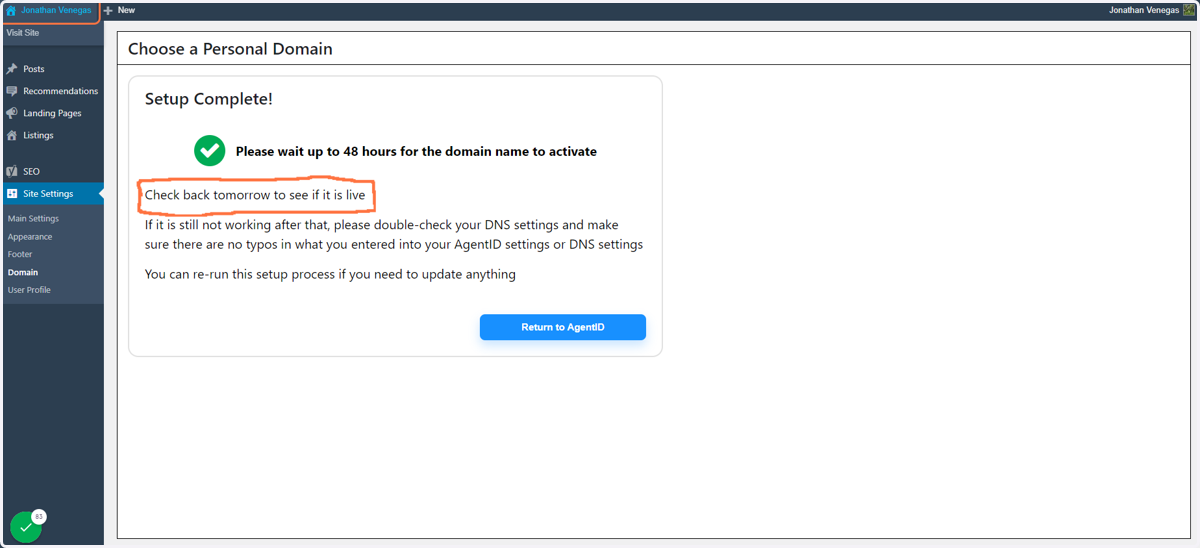Image resolution: width=1200 pixels, height=548 pixels.
Task: Open Footer submenu
Action: 20,254
